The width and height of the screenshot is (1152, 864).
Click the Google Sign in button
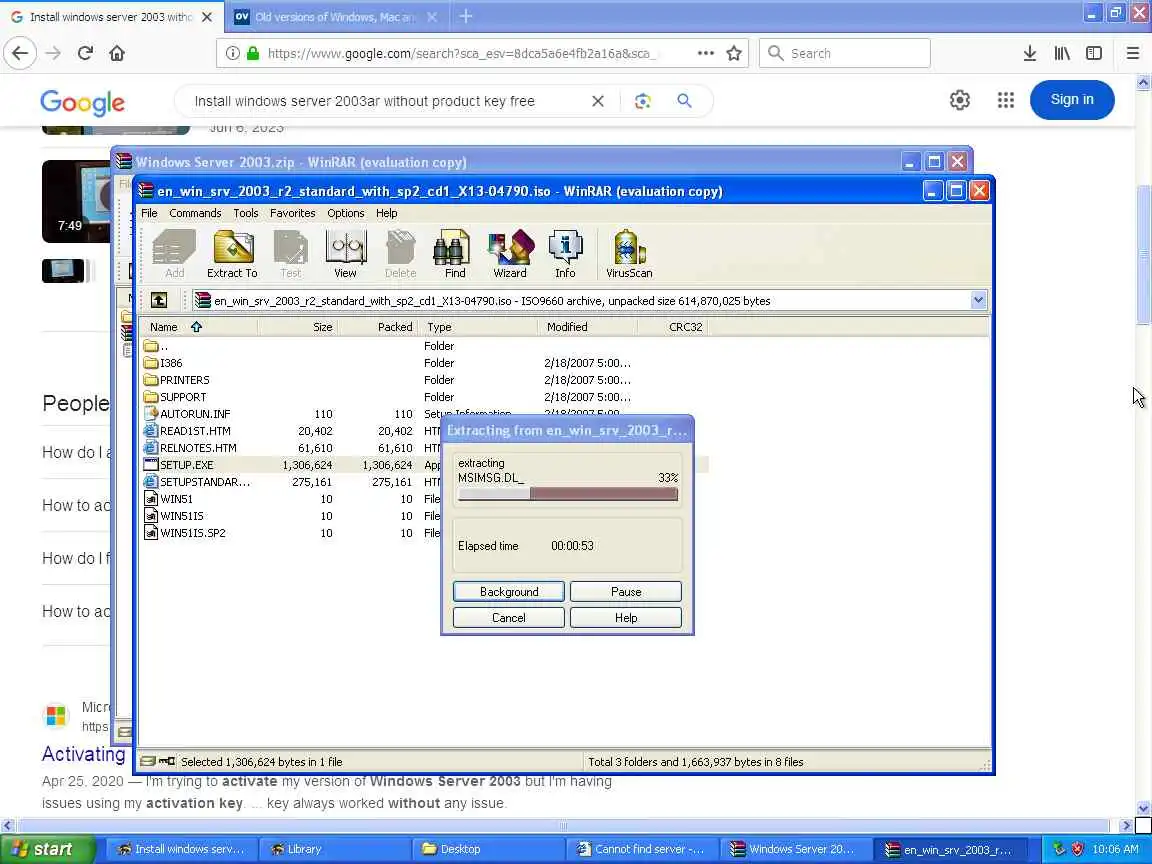pyautogui.click(x=1072, y=99)
